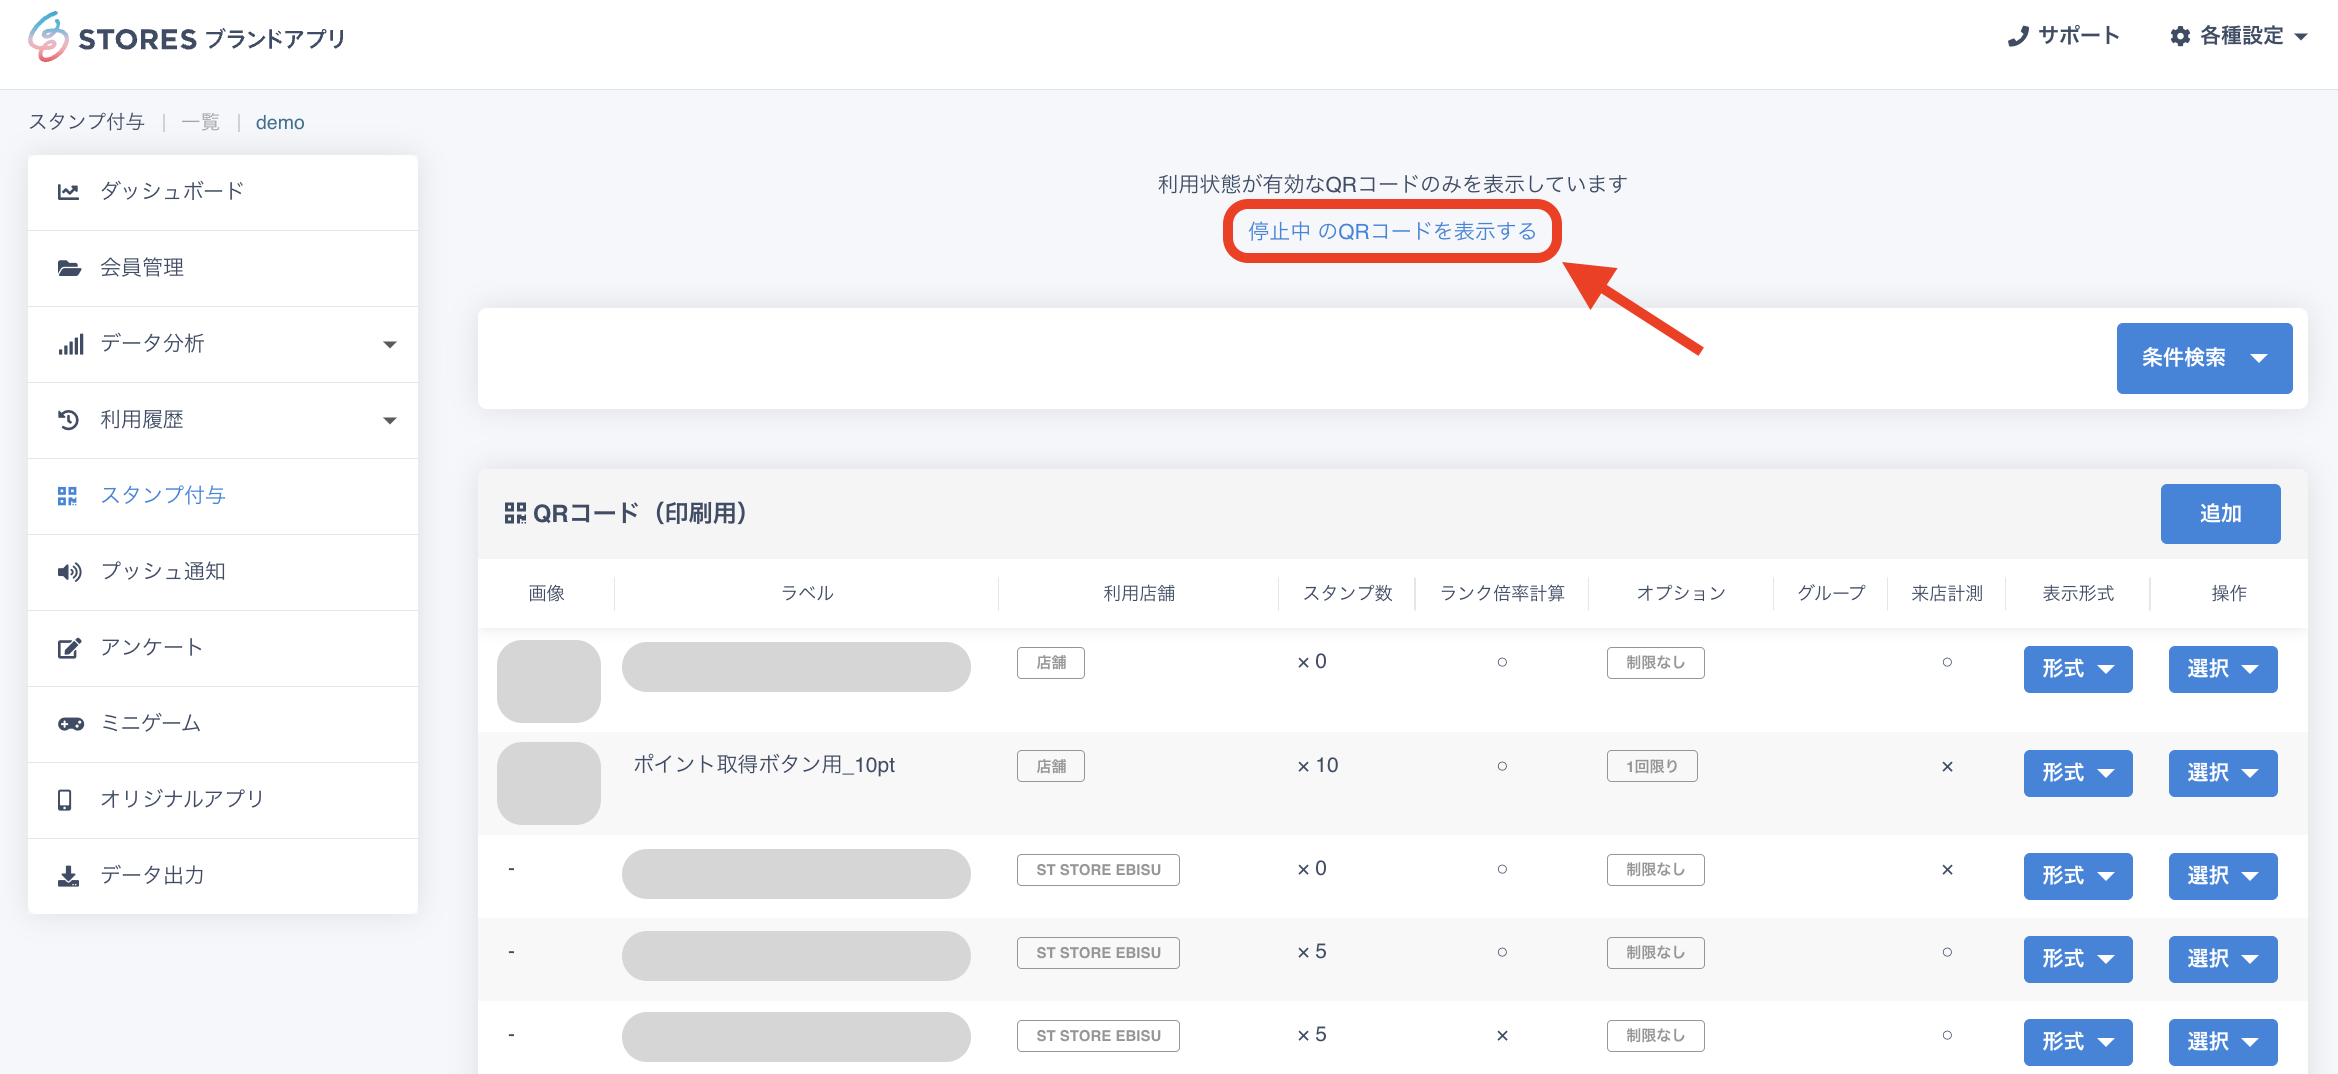Viewport: 2338px width, 1074px height.
Task: Click 制限なし badge in the first row
Action: [1655, 662]
